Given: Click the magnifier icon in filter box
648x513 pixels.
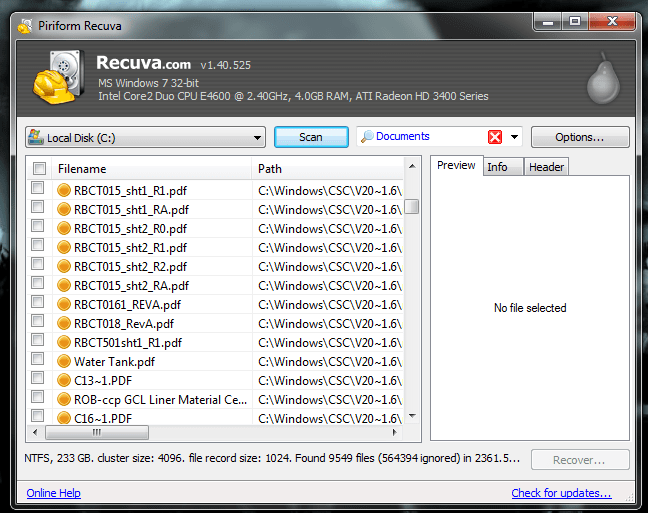Looking at the screenshot, I should tap(367, 136).
